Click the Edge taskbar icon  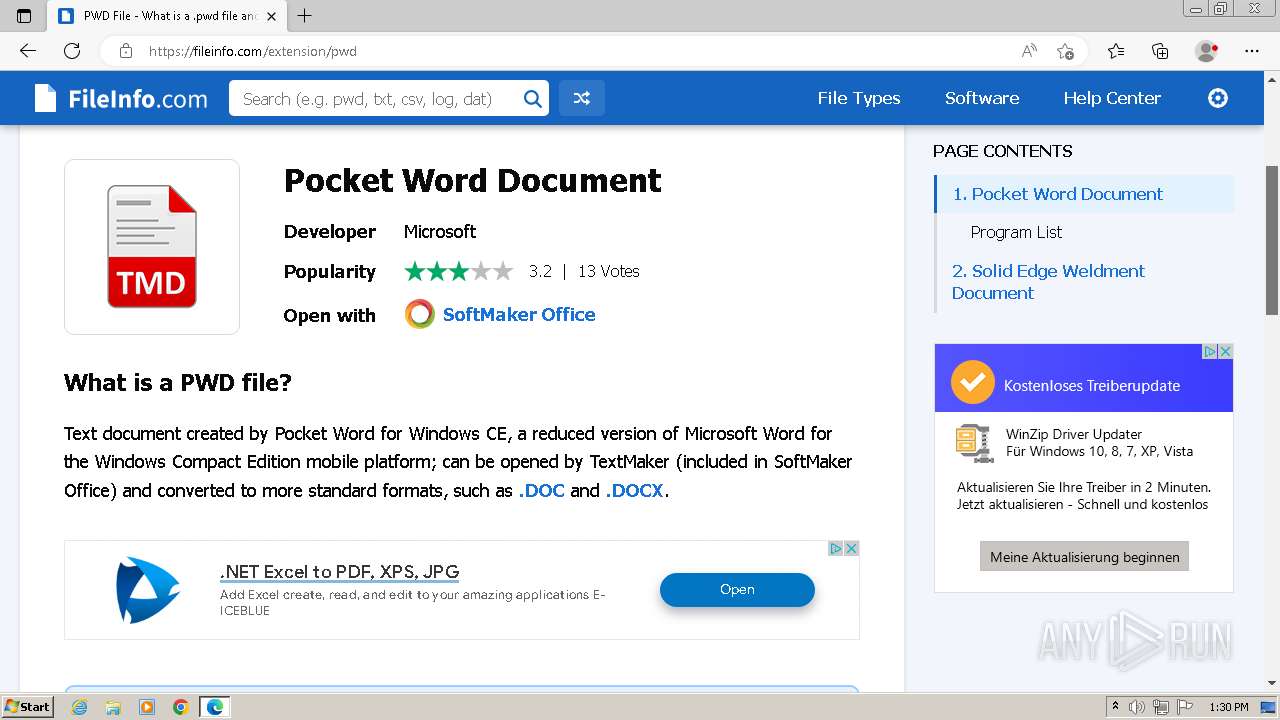click(215, 707)
